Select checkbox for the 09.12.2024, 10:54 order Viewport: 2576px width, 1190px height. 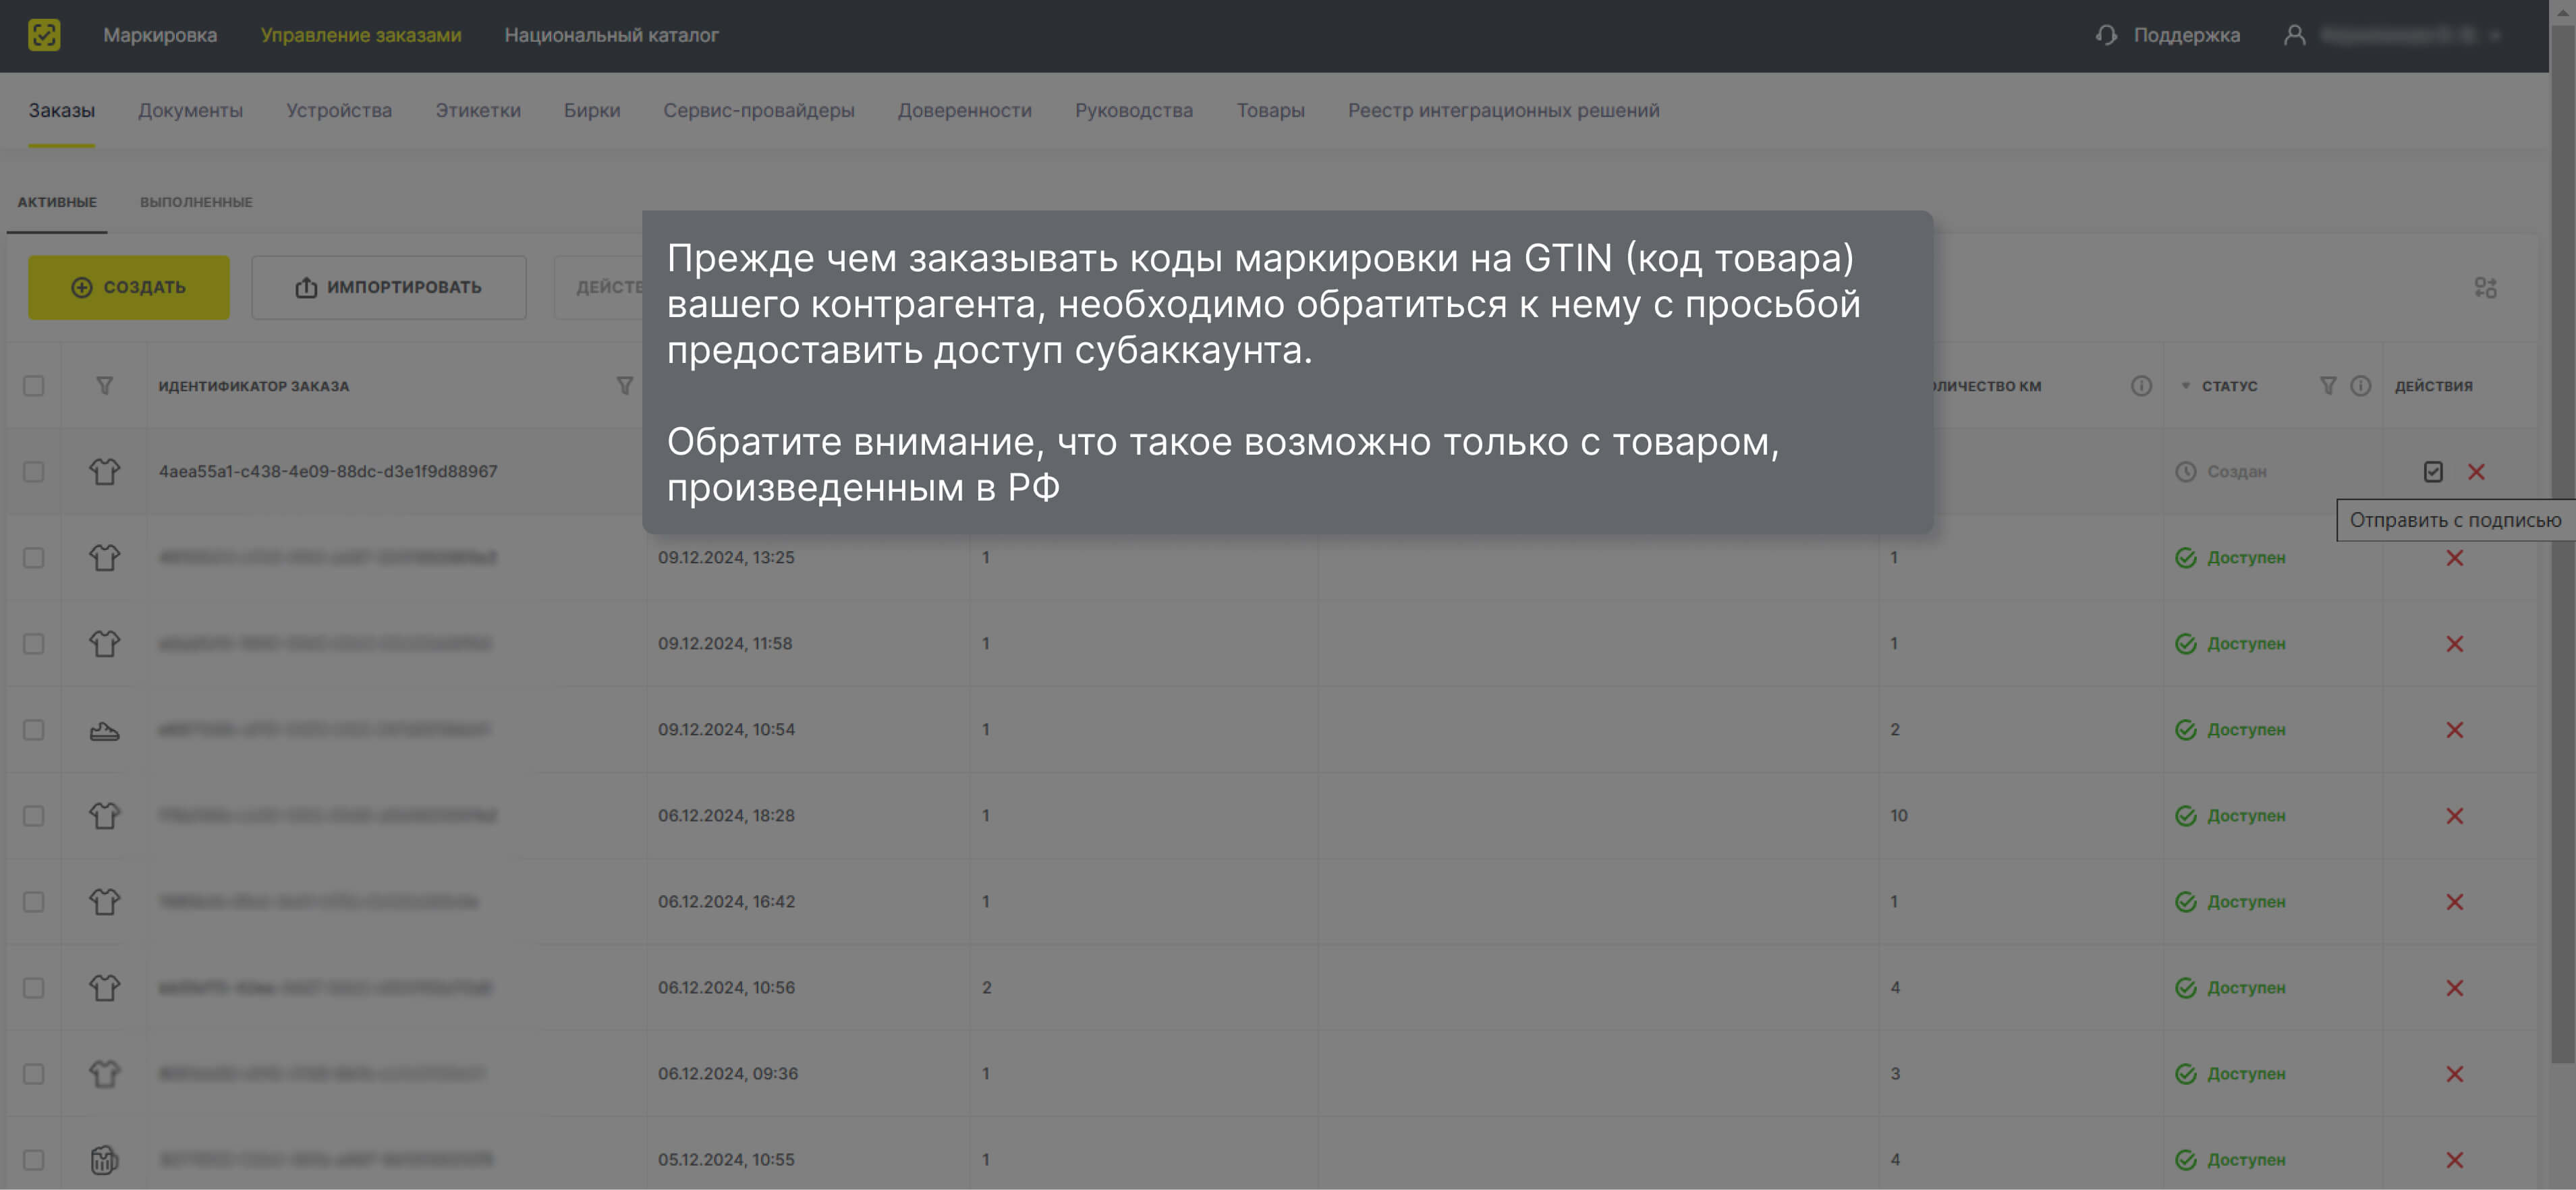[x=34, y=730]
